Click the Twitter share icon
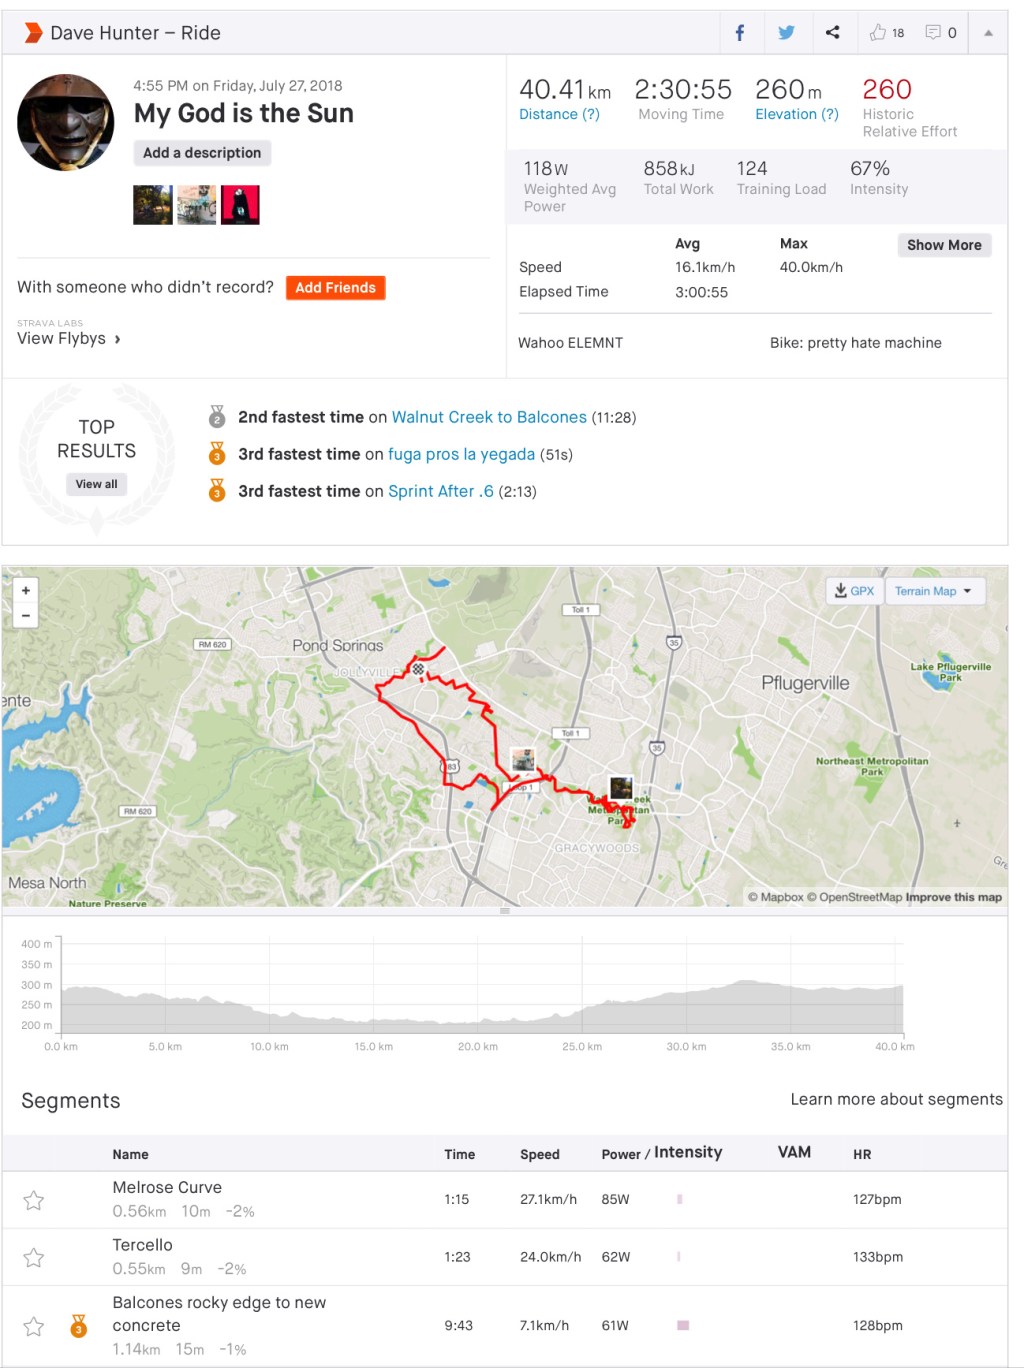The width and height of the screenshot is (1024, 1368). click(x=786, y=33)
